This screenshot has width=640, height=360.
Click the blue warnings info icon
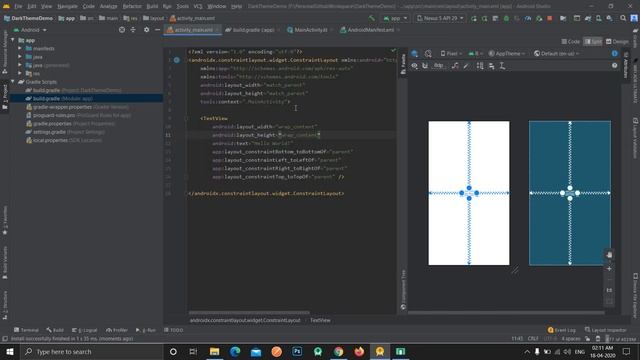pyautogui.click(x=614, y=53)
